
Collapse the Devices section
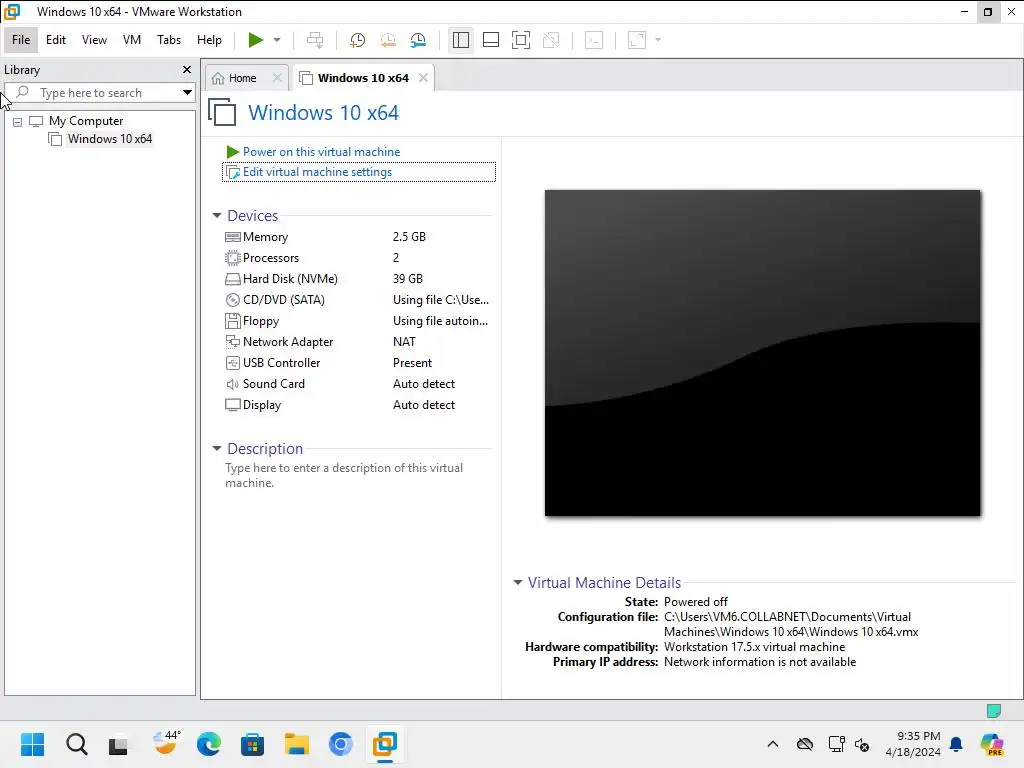click(217, 216)
